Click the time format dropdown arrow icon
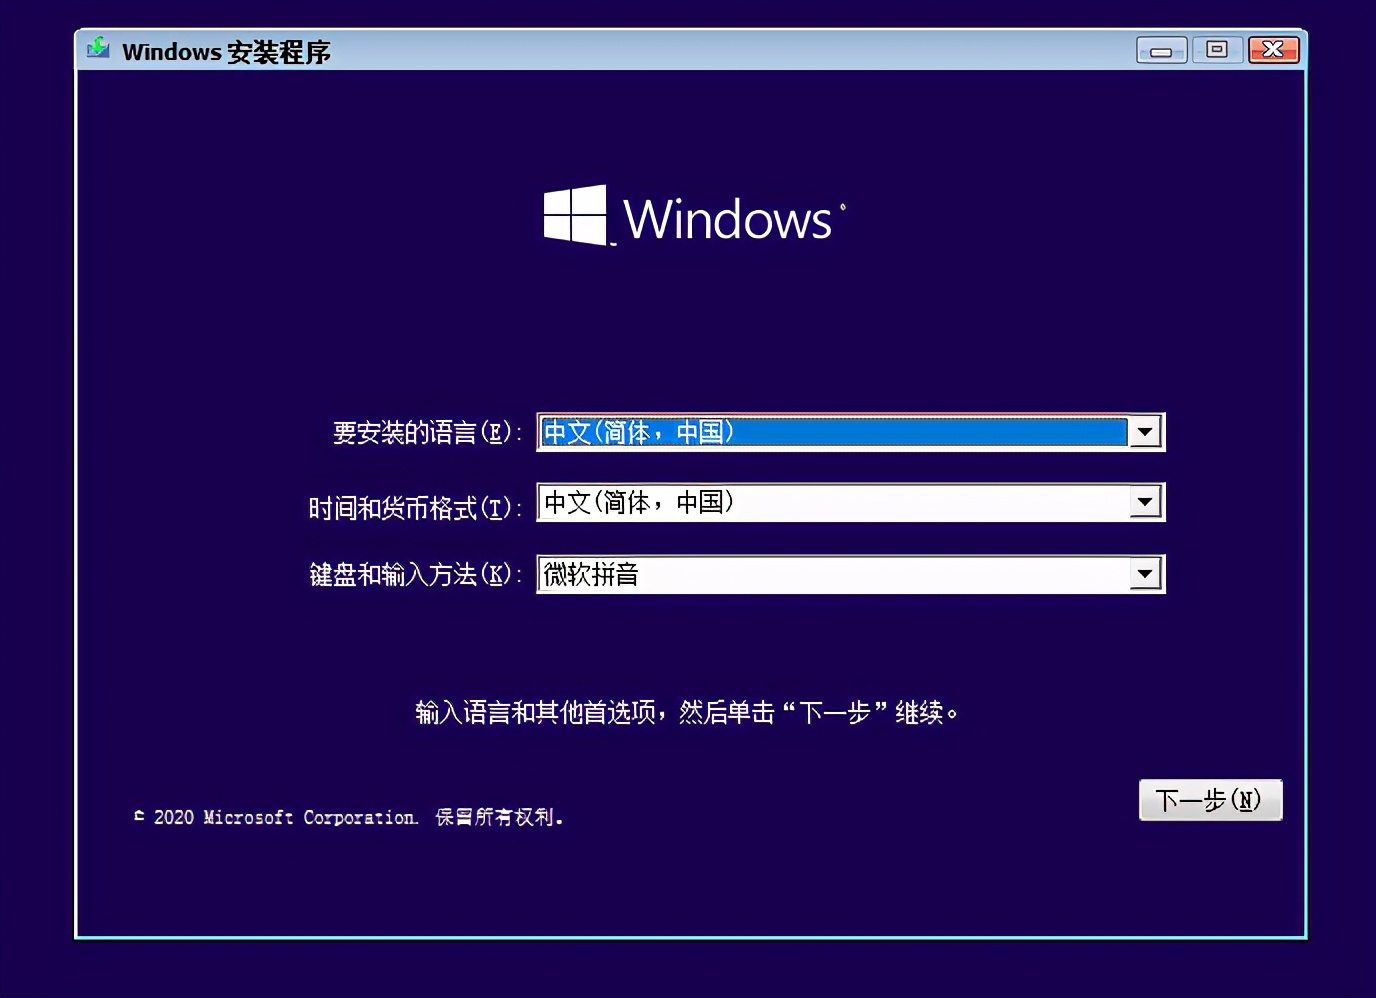Viewport: 1376px width, 998px height. click(1144, 502)
